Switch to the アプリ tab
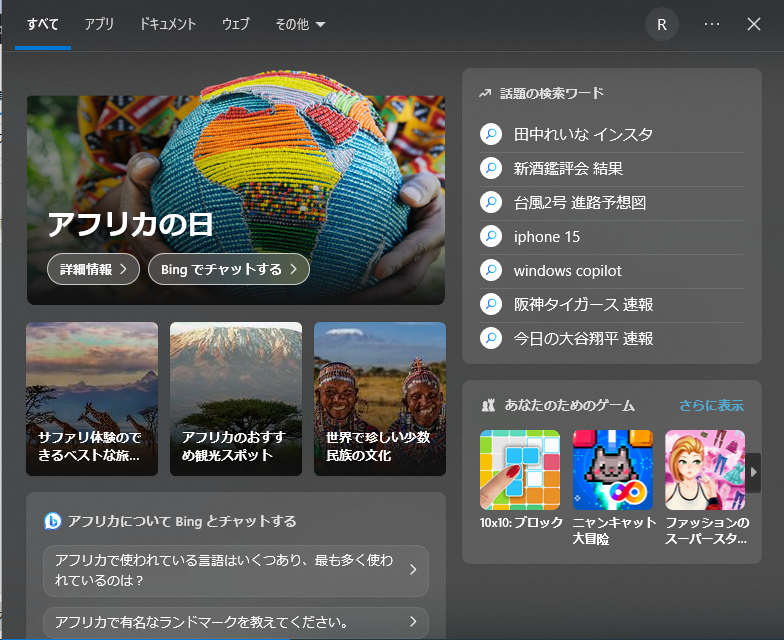The image size is (784, 640). coord(99,24)
